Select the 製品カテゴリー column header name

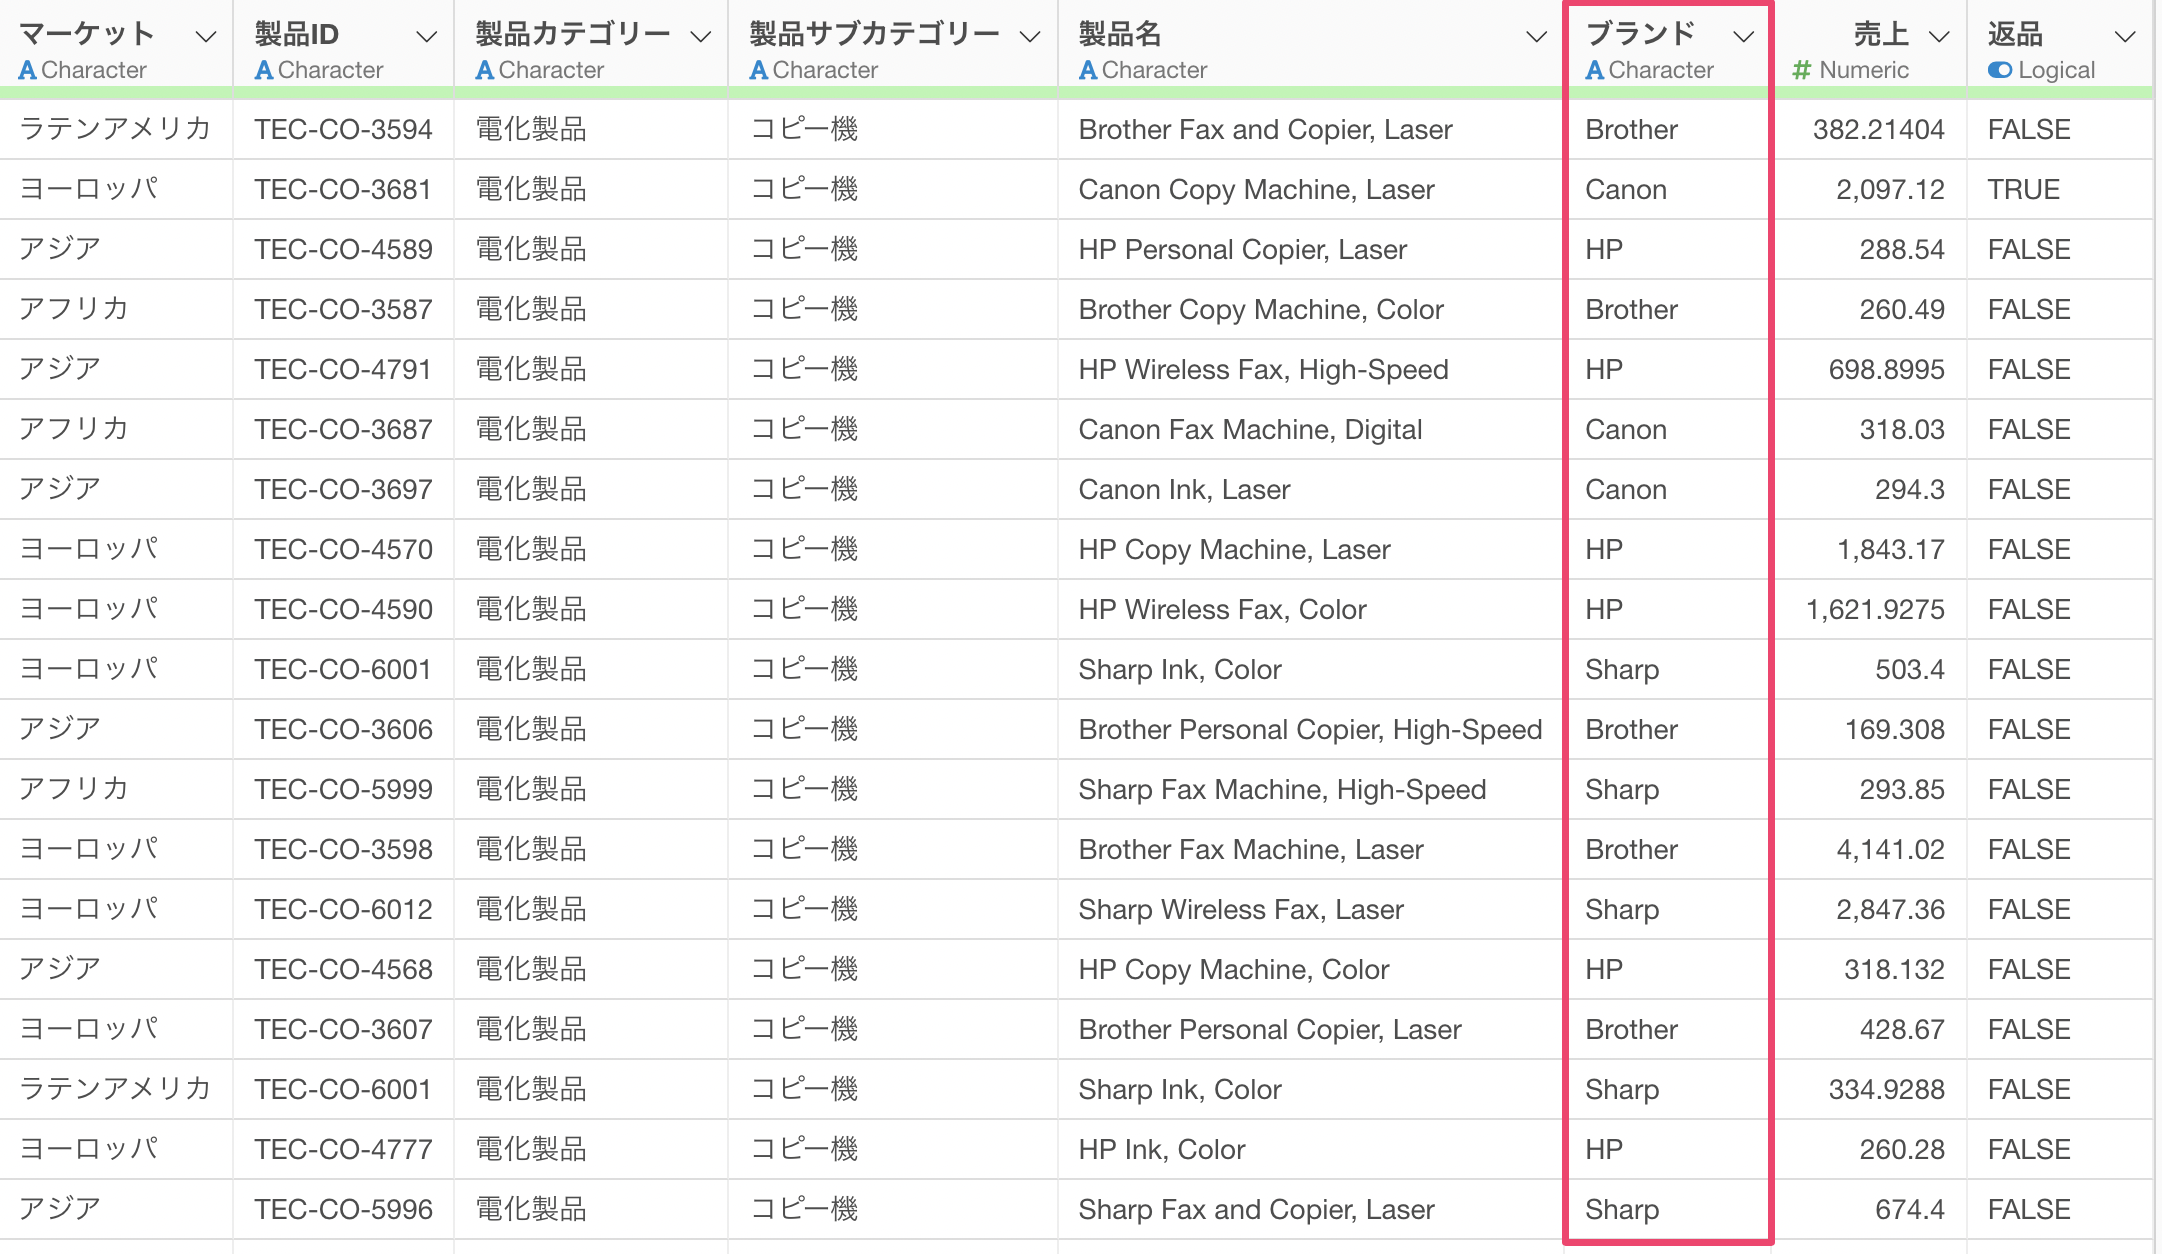(x=573, y=34)
